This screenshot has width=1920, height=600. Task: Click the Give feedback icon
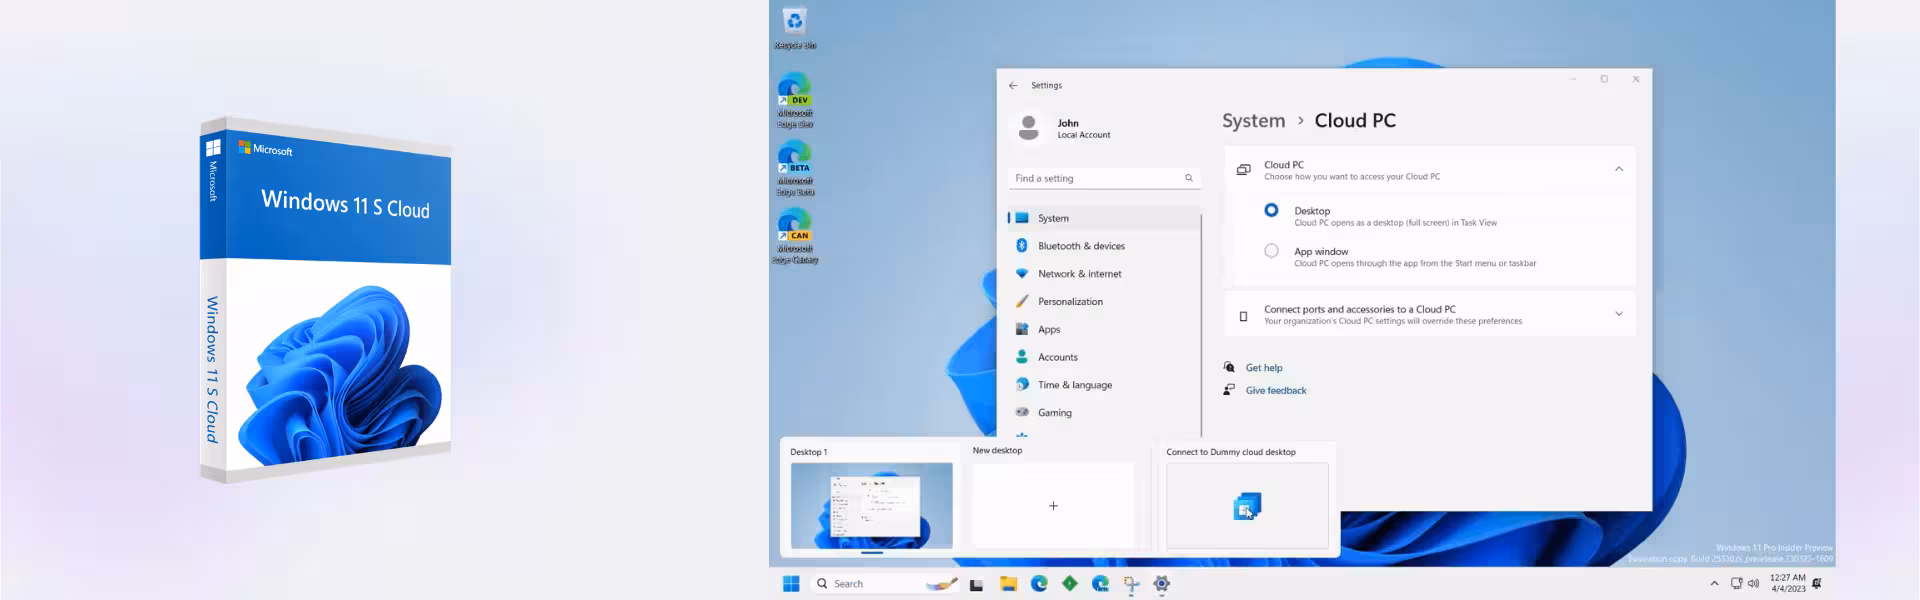pos(1229,390)
